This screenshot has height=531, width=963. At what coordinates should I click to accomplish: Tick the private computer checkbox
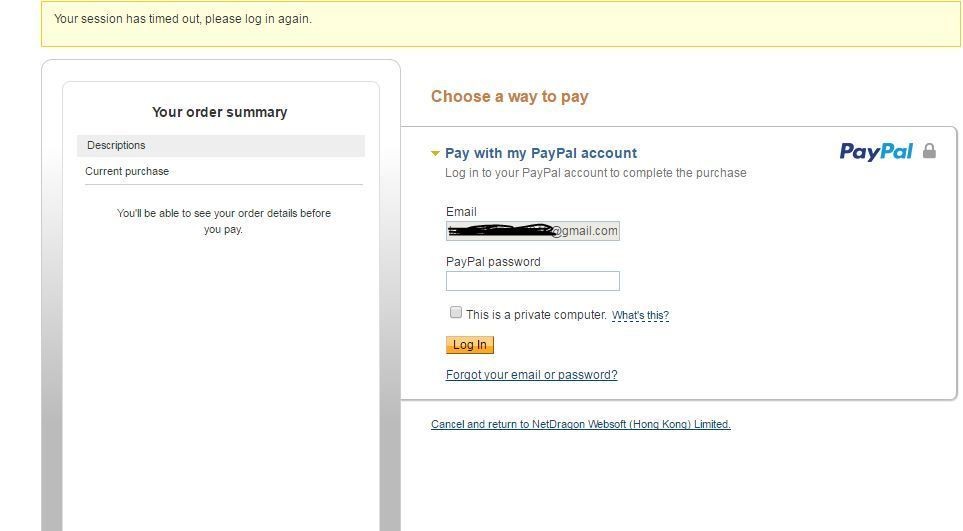[x=456, y=313]
